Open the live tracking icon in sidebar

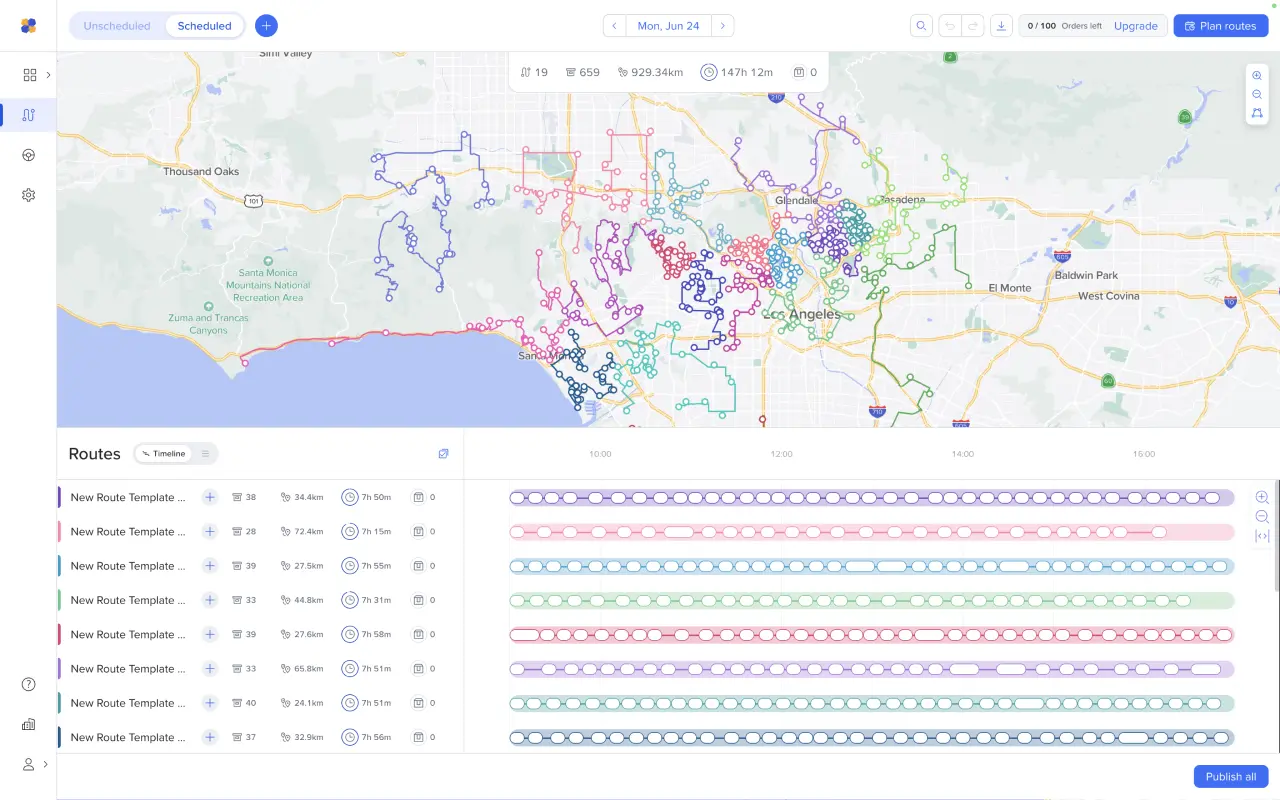28,155
